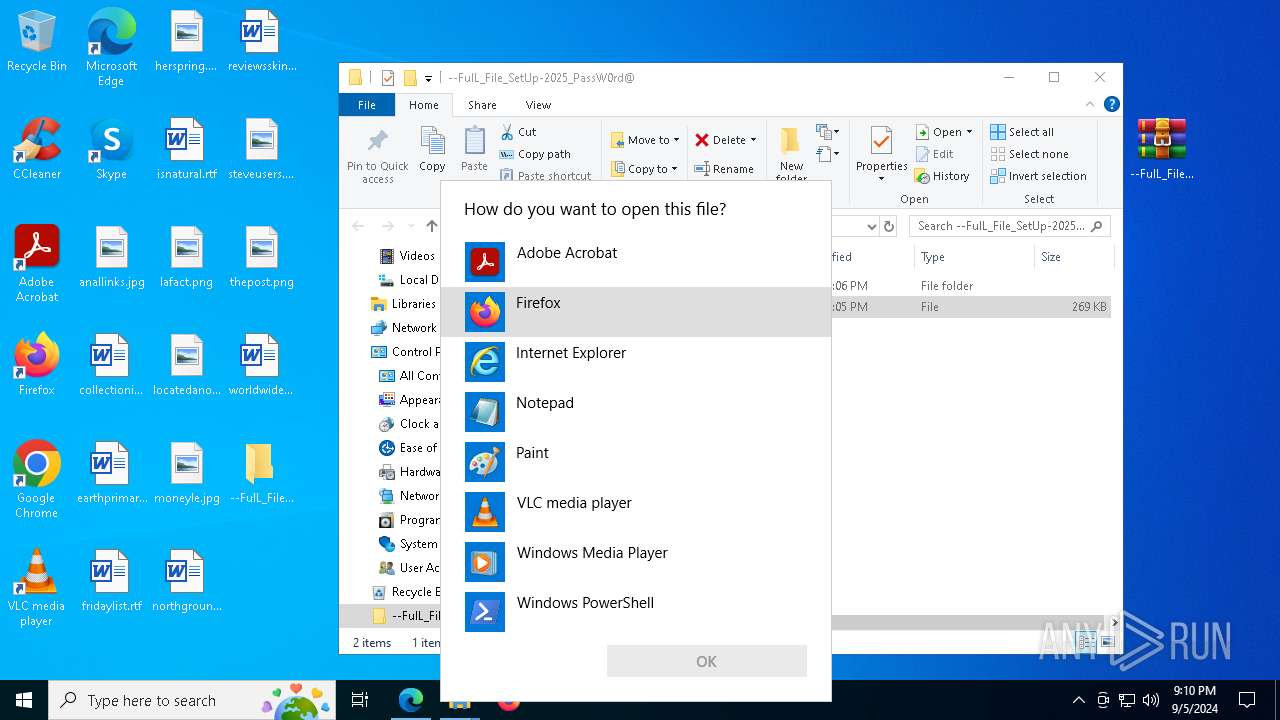The image size is (1280, 720).
Task: Select Adobe Acrobat in the open-with list
Action: click(635, 262)
